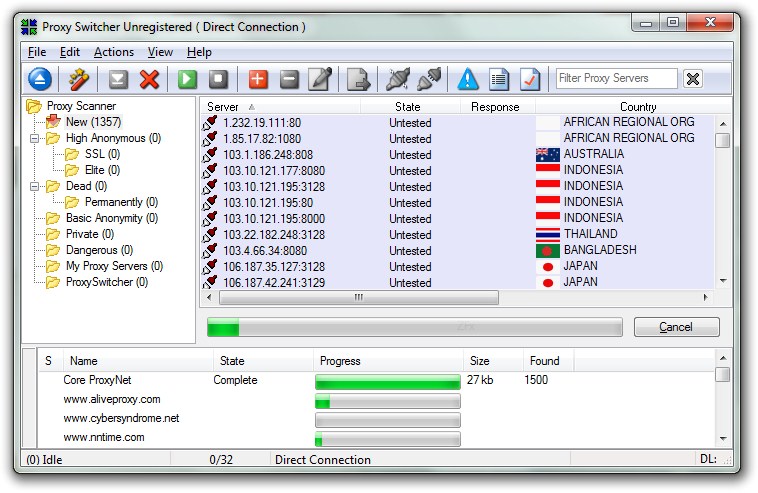Select proxy 106.187.42.241:3129 row
The image size is (758, 493).
pos(457,282)
